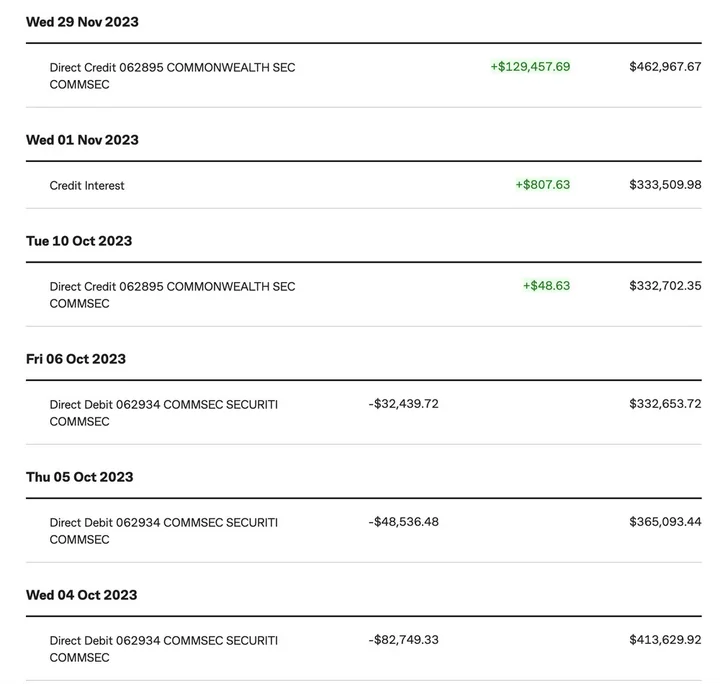This screenshot has height=684, width=720.
Task: Click the -$32,439.72 debit amount
Action: click(x=403, y=404)
